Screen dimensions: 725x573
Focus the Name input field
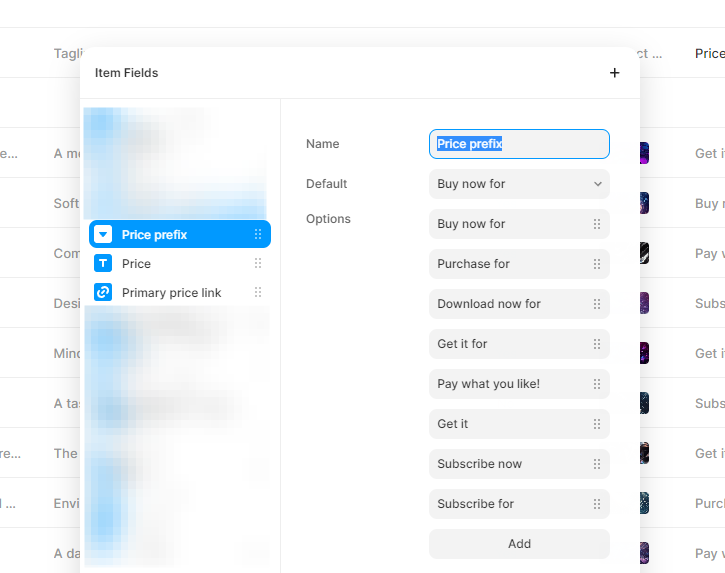(519, 144)
